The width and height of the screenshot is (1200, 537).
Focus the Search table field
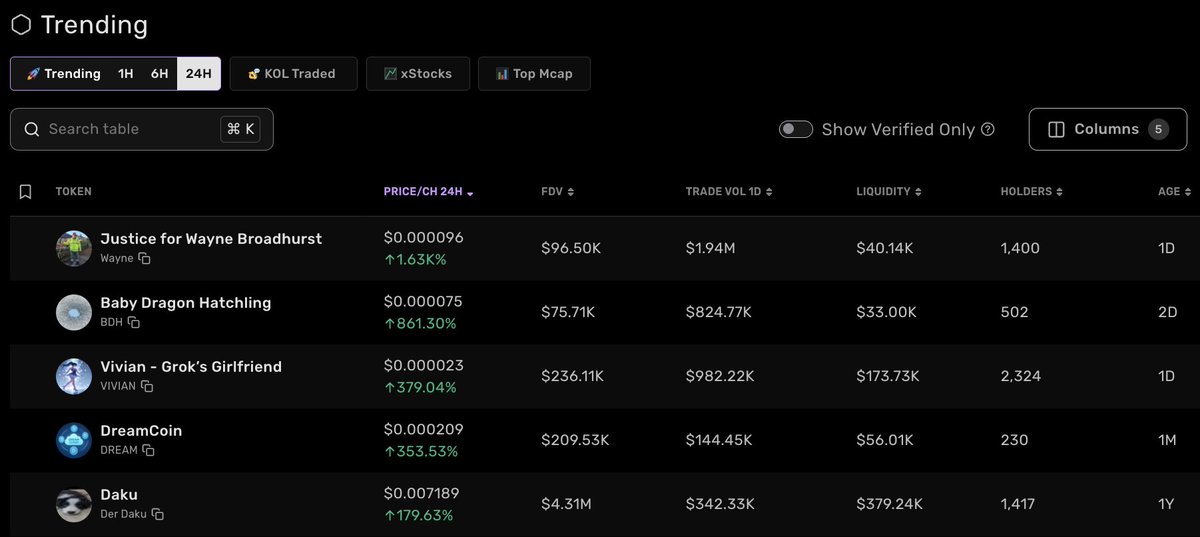coord(130,129)
